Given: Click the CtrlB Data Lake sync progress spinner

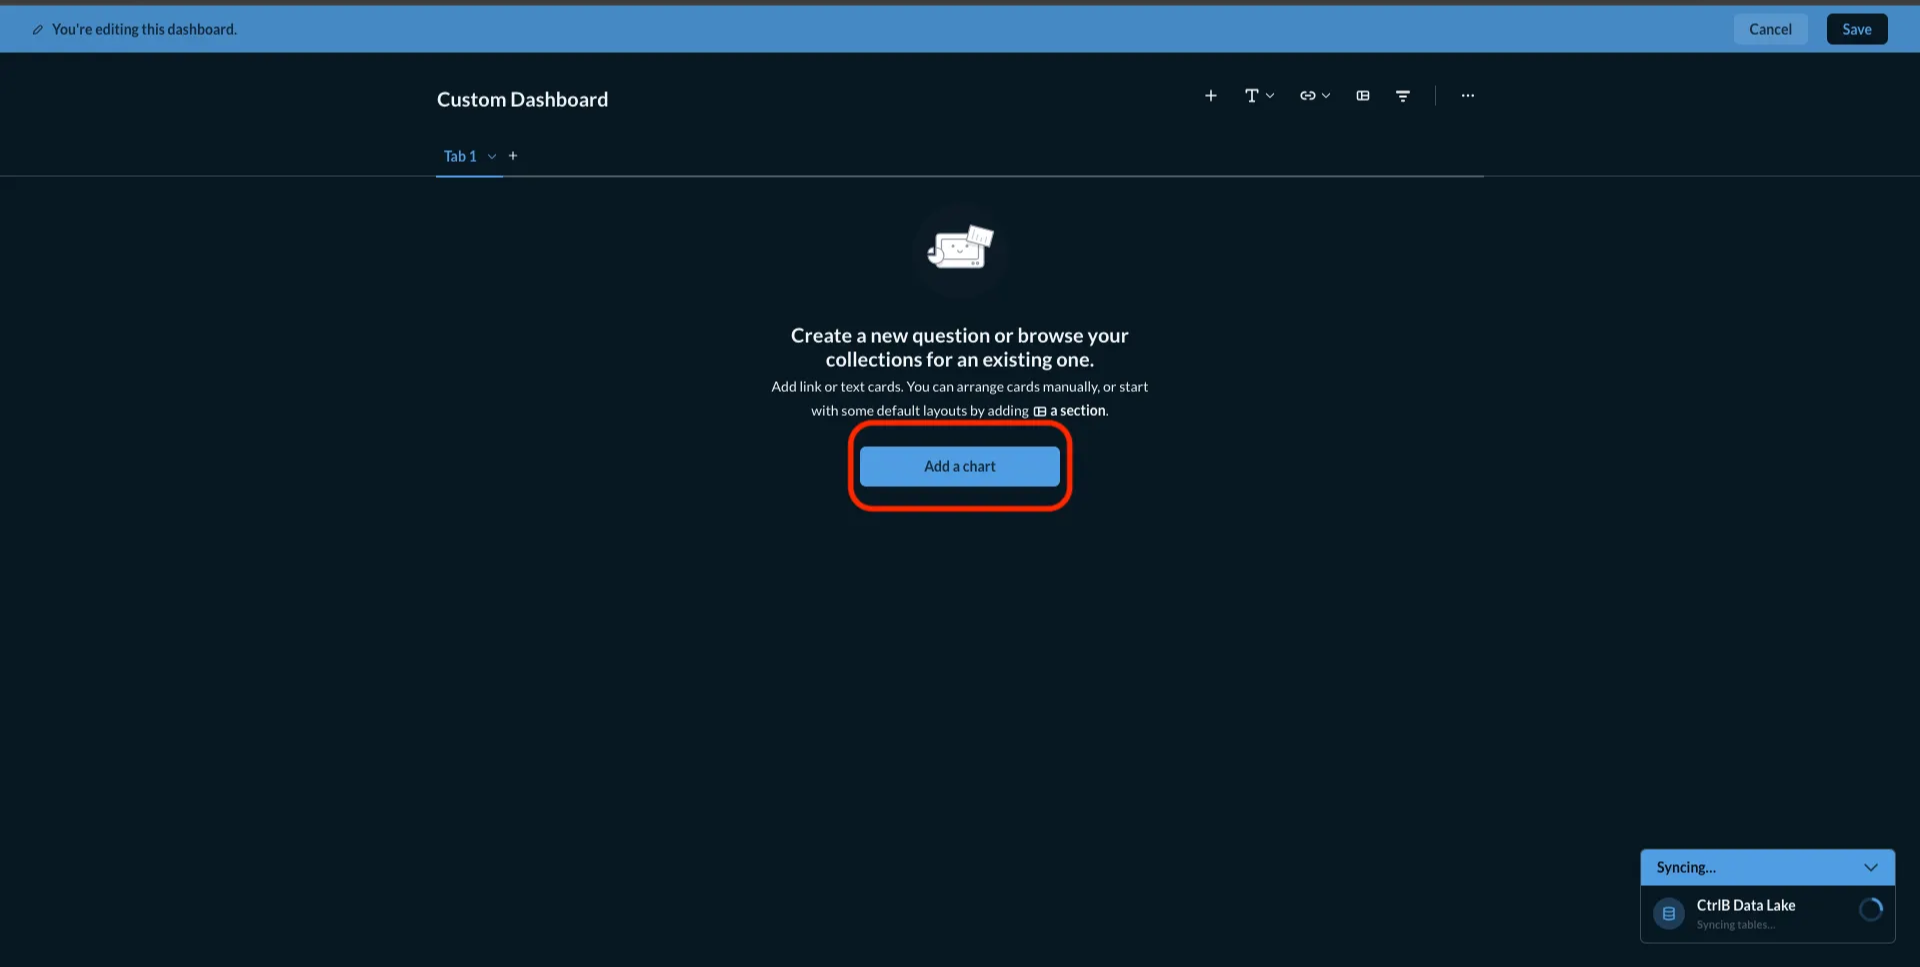Looking at the screenshot, I should tap(1870, 910).
